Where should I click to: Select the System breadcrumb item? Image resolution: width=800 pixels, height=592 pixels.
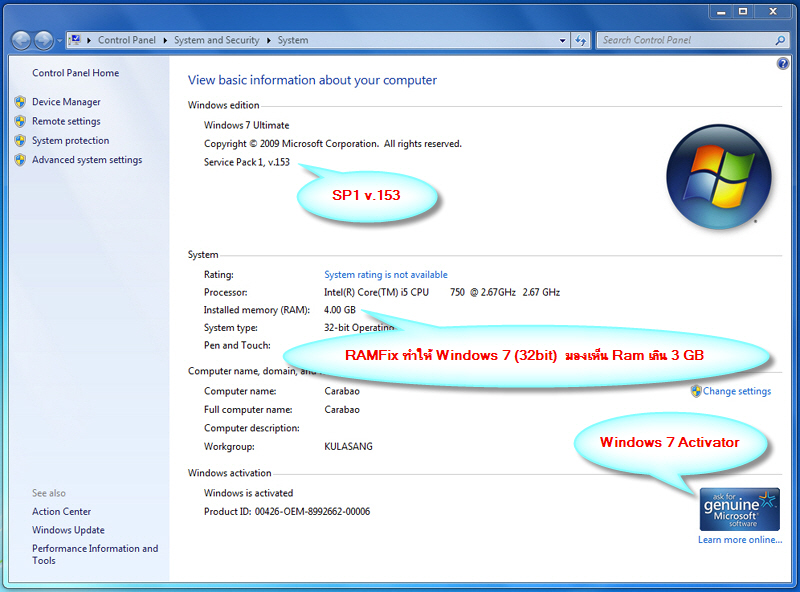pyautogui.click(x=293, y=40)
